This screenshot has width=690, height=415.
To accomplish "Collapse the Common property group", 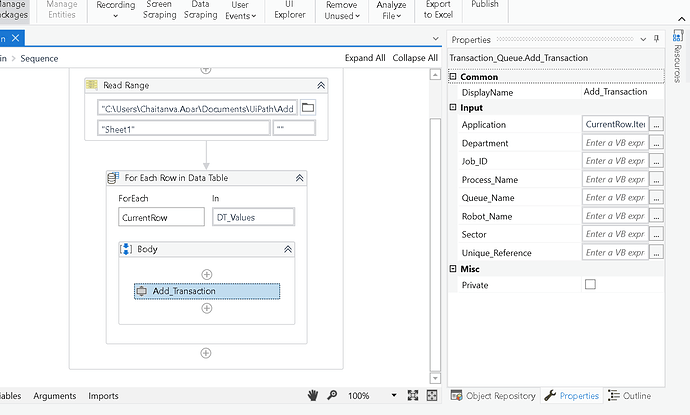I will coord(453,77).
